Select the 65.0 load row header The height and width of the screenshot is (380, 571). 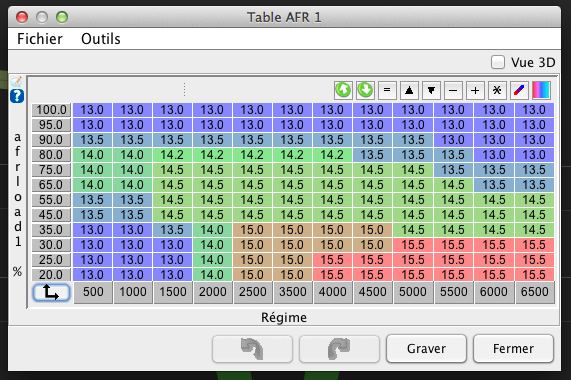(51, 185)
